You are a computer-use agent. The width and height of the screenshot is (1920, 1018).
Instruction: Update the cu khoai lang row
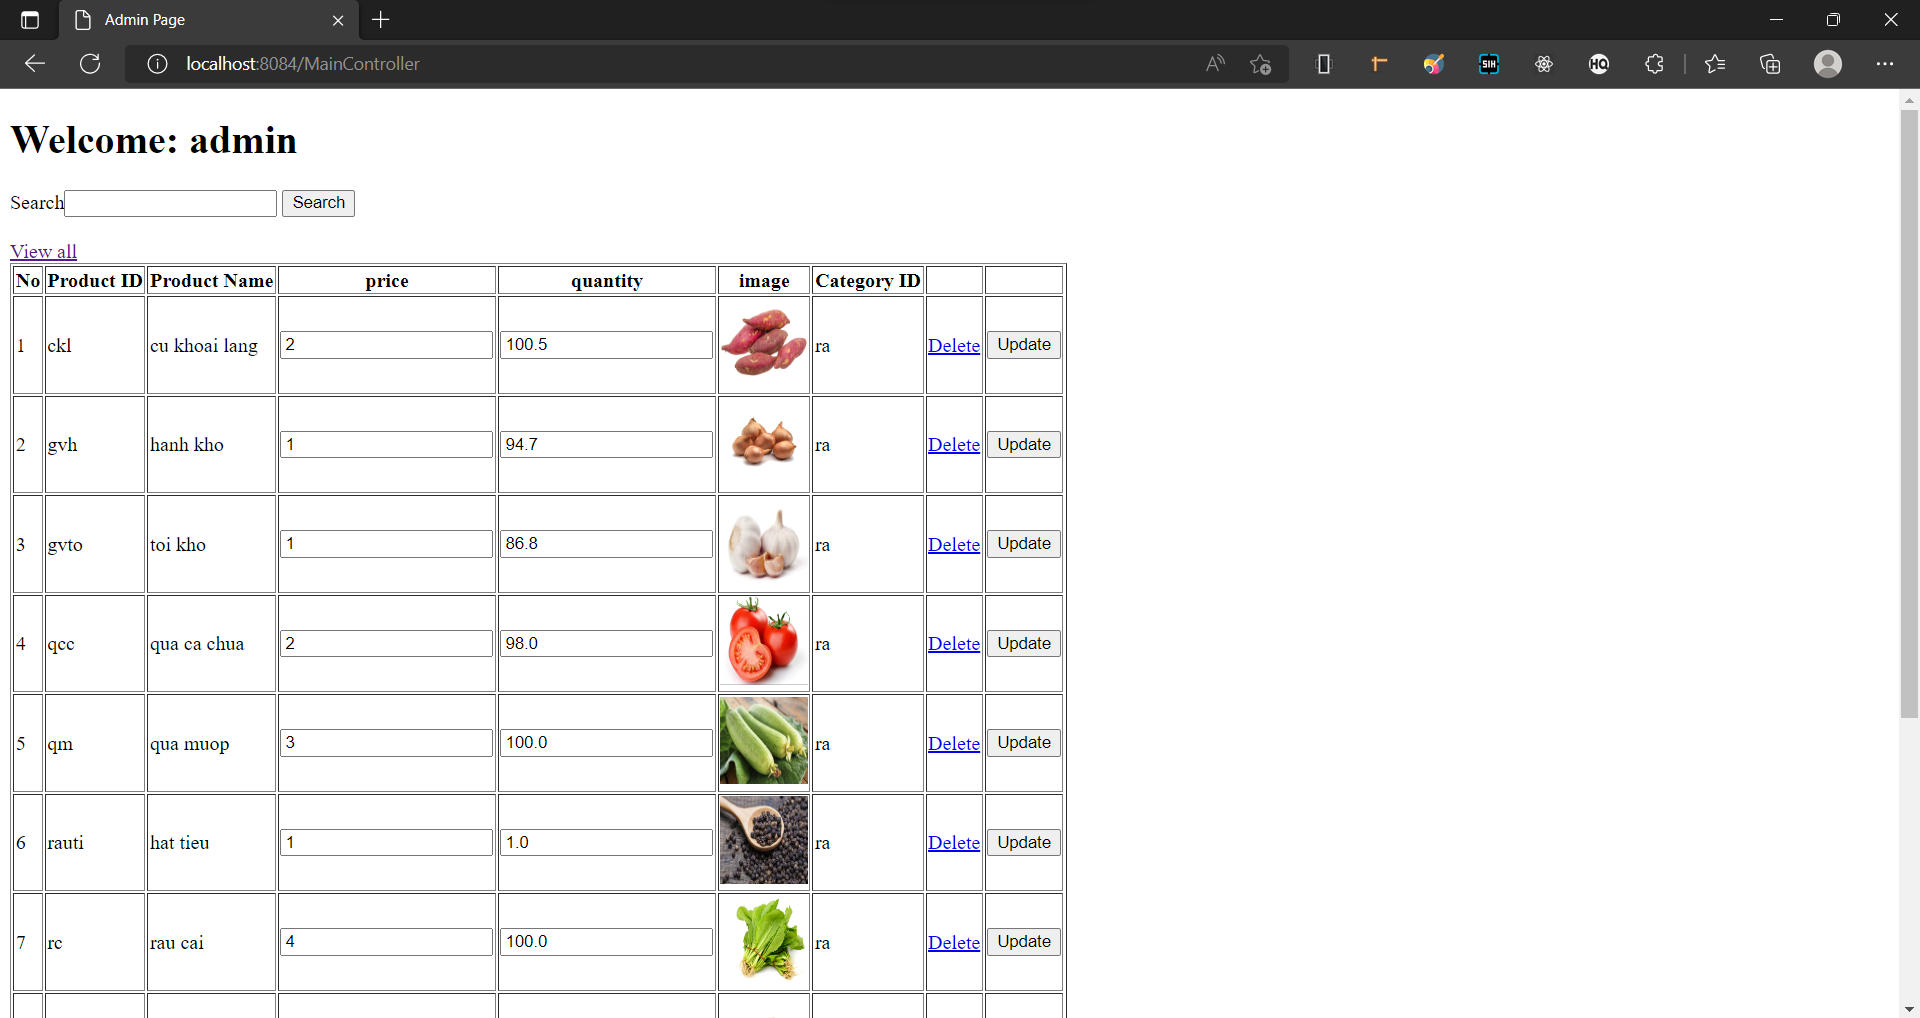[x=1024, y=345]
